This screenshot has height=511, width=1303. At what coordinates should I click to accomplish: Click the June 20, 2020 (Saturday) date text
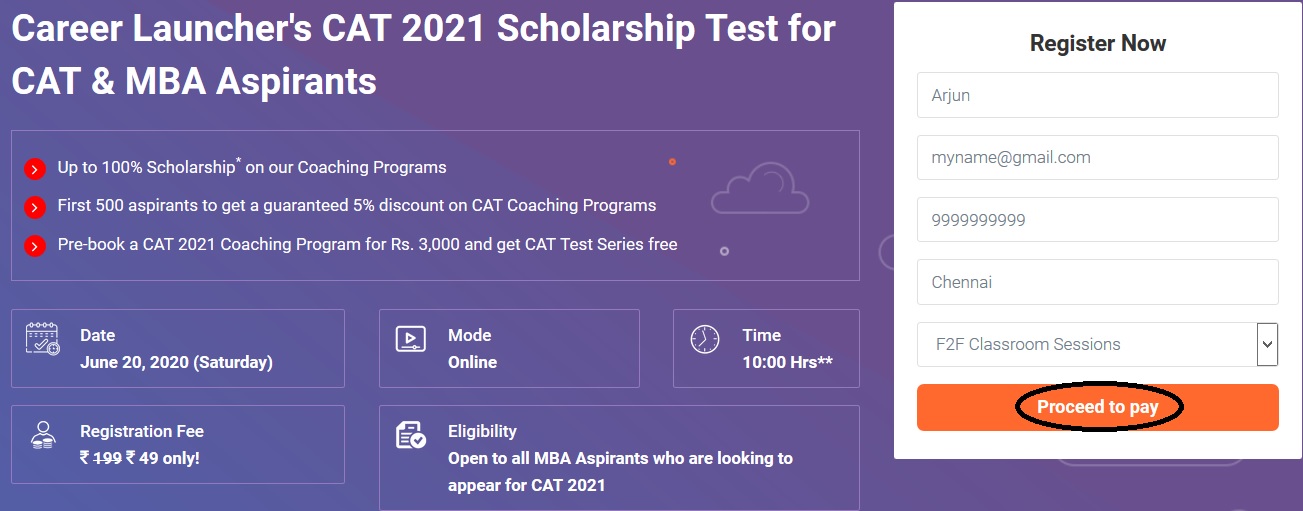176,362
